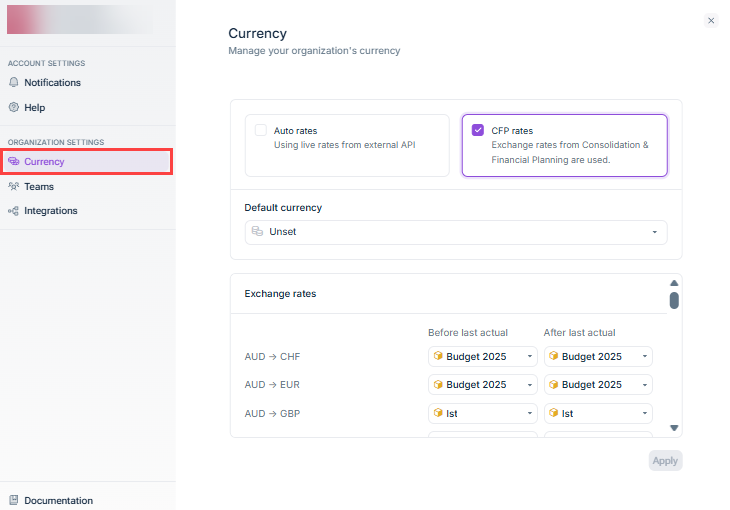Image resolution: width=730 pixels, height=510 pixels.
Task: Click coins icon in Default currency field
Action: click(x=257, y=231)
